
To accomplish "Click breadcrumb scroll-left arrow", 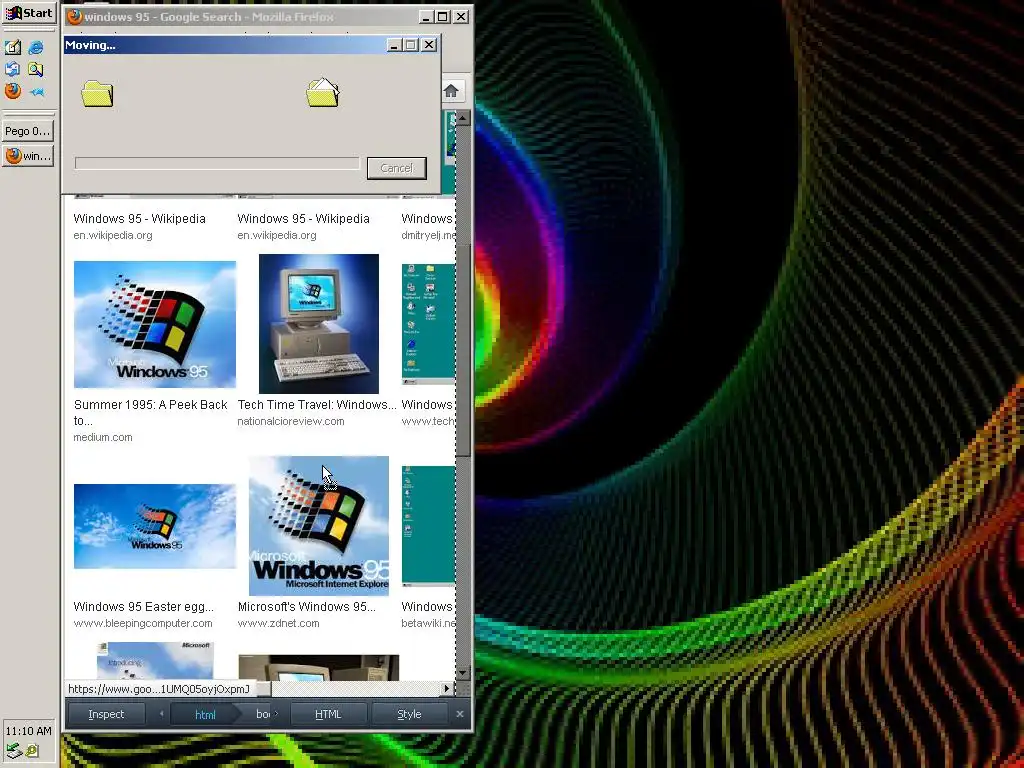I will pyautogui.click(x=161, y=714).
